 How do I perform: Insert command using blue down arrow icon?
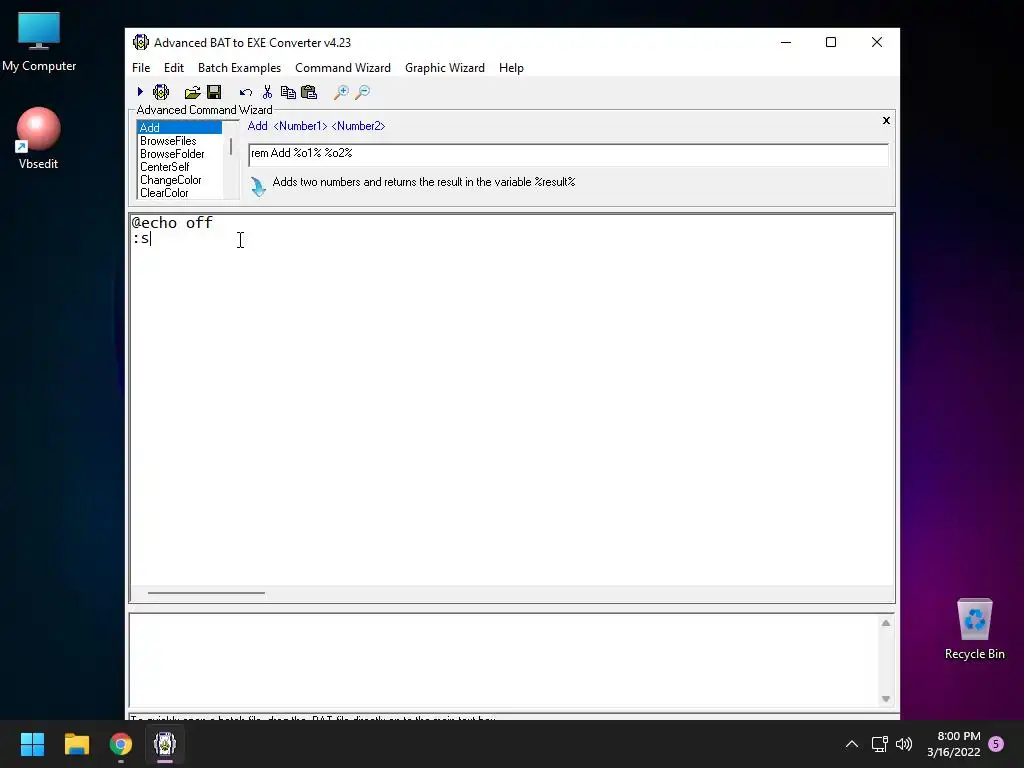point(258,187)
